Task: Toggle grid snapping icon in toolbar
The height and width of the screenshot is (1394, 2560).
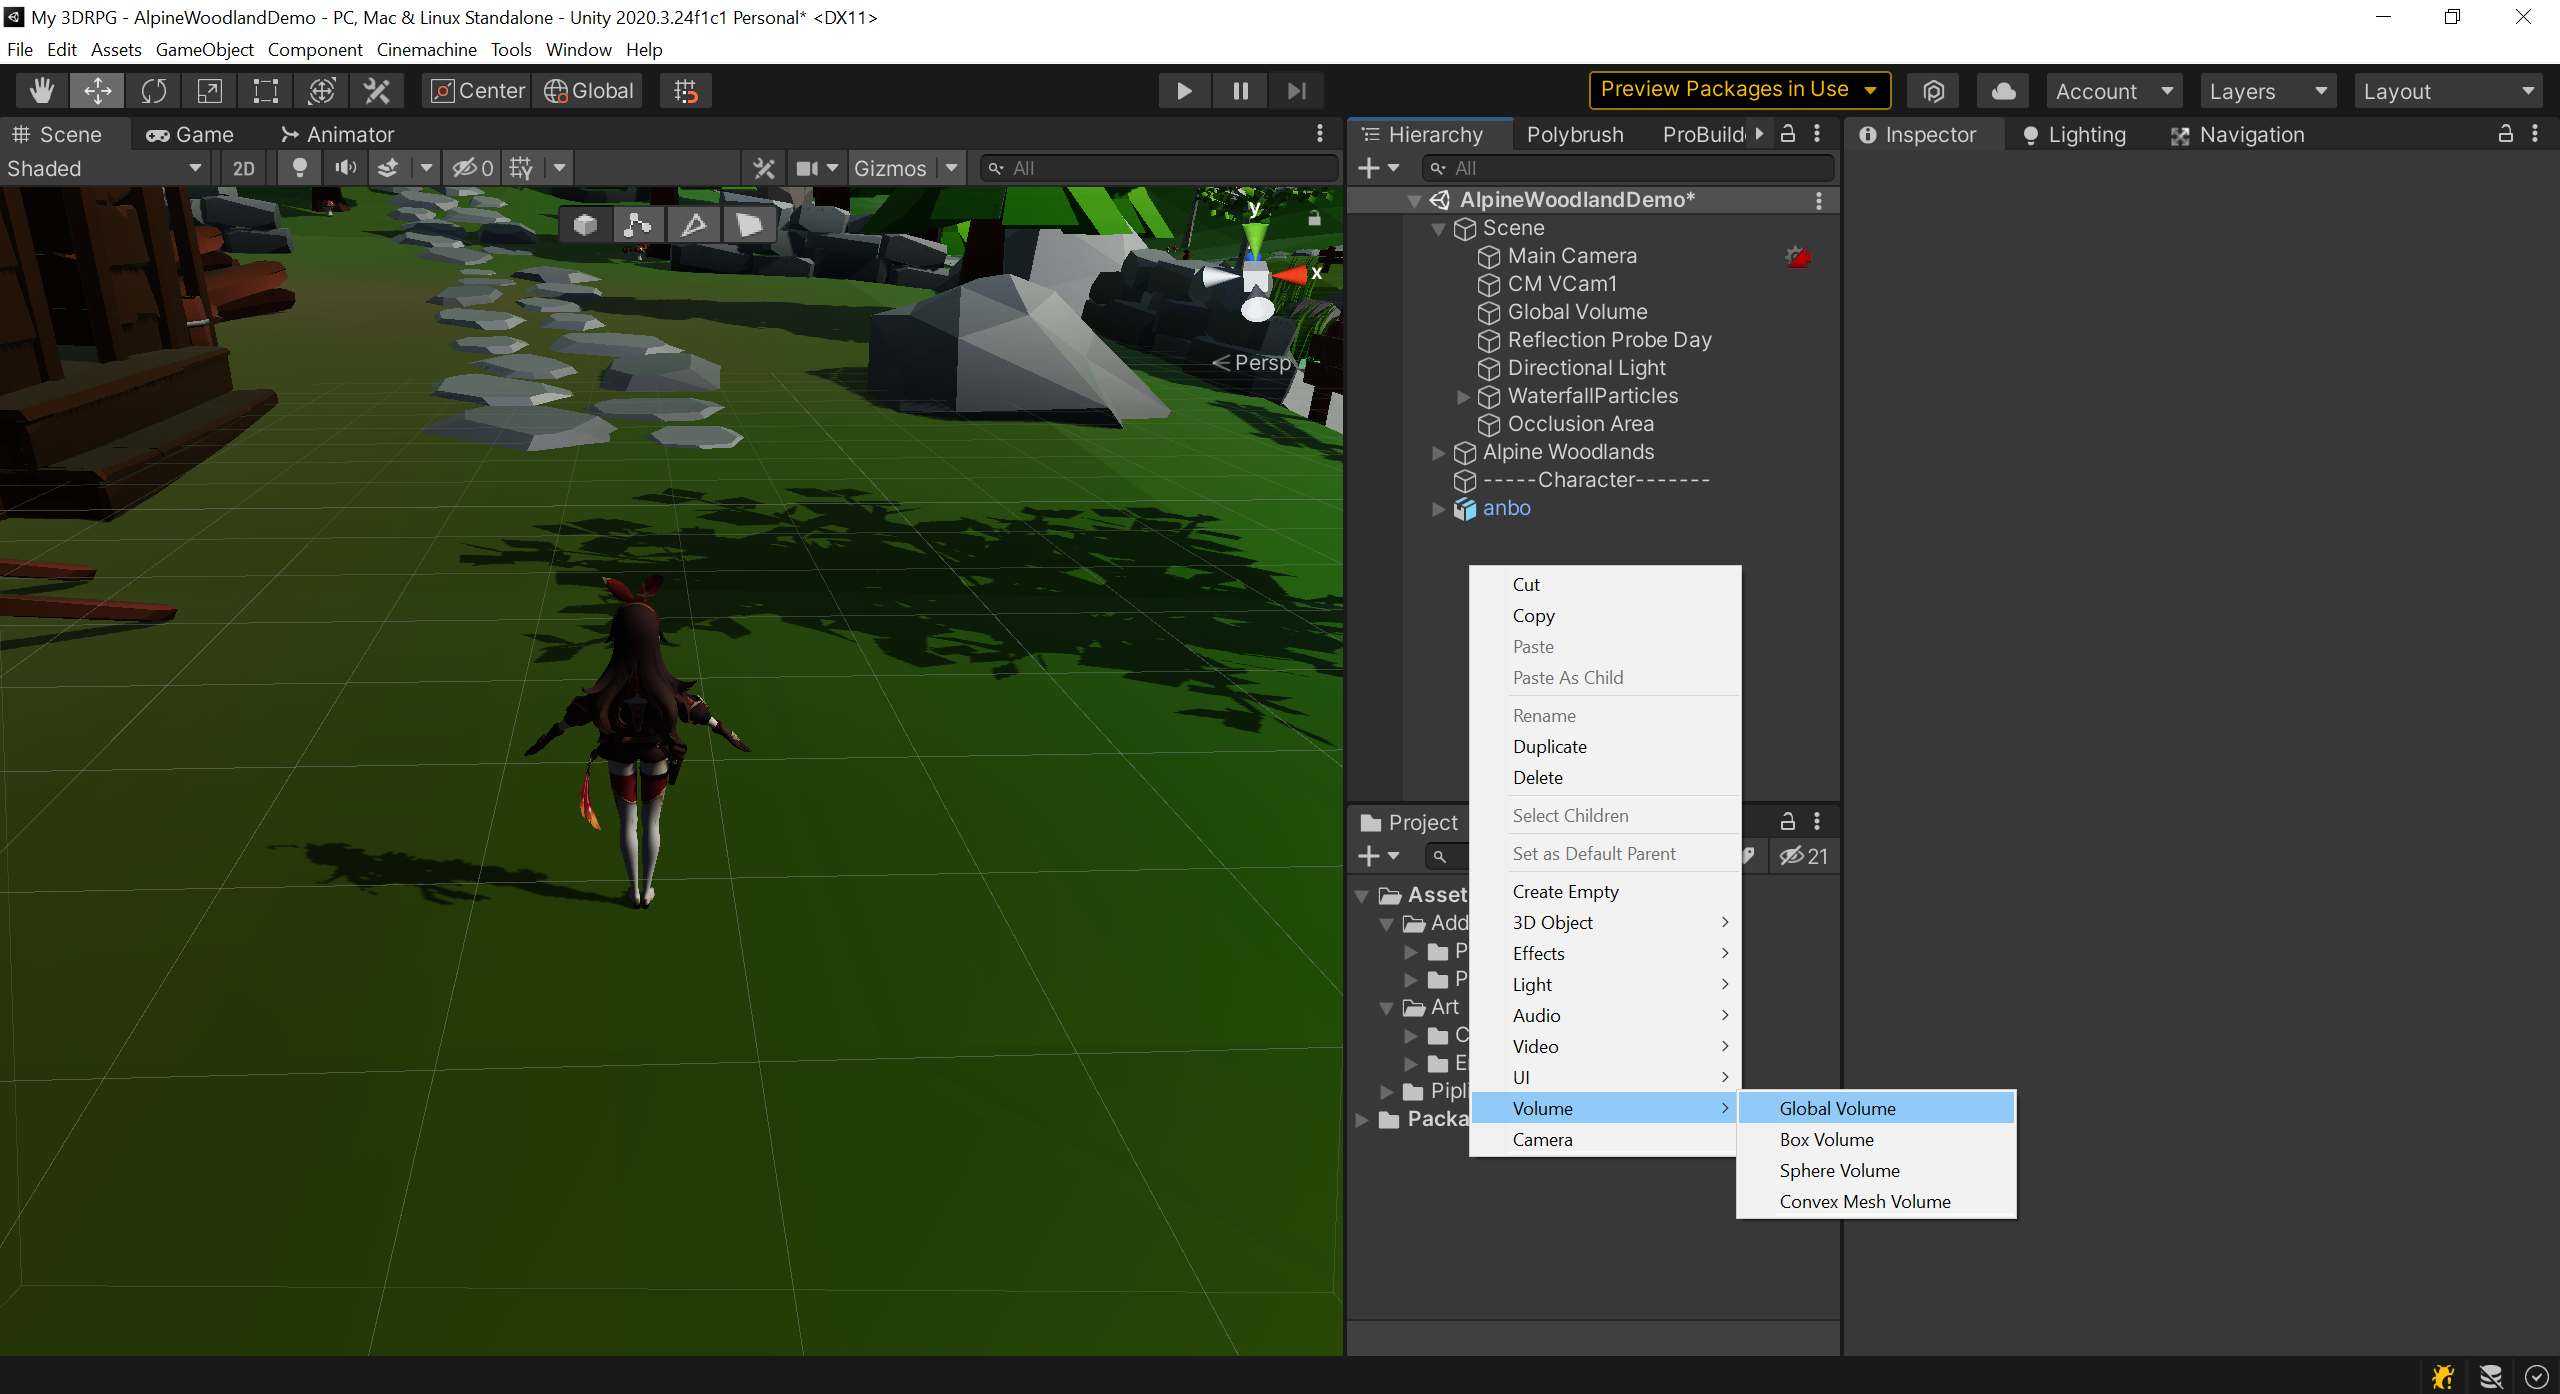Action: [x=686, y=91]
